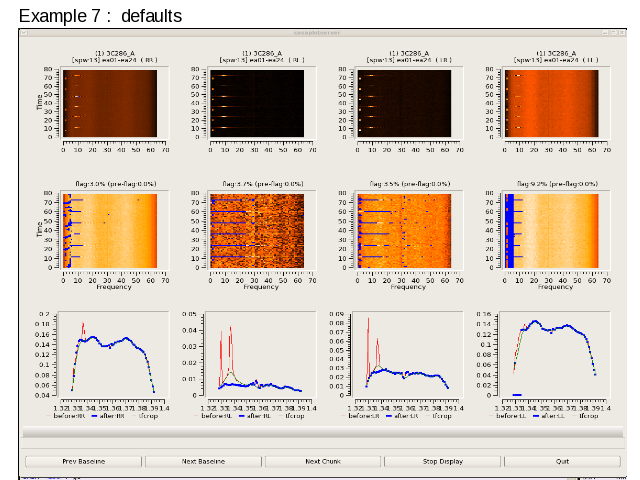Select the top-row RL black waterfall plot
Screen dimensions: 640x480
click(x=257, y=103)
